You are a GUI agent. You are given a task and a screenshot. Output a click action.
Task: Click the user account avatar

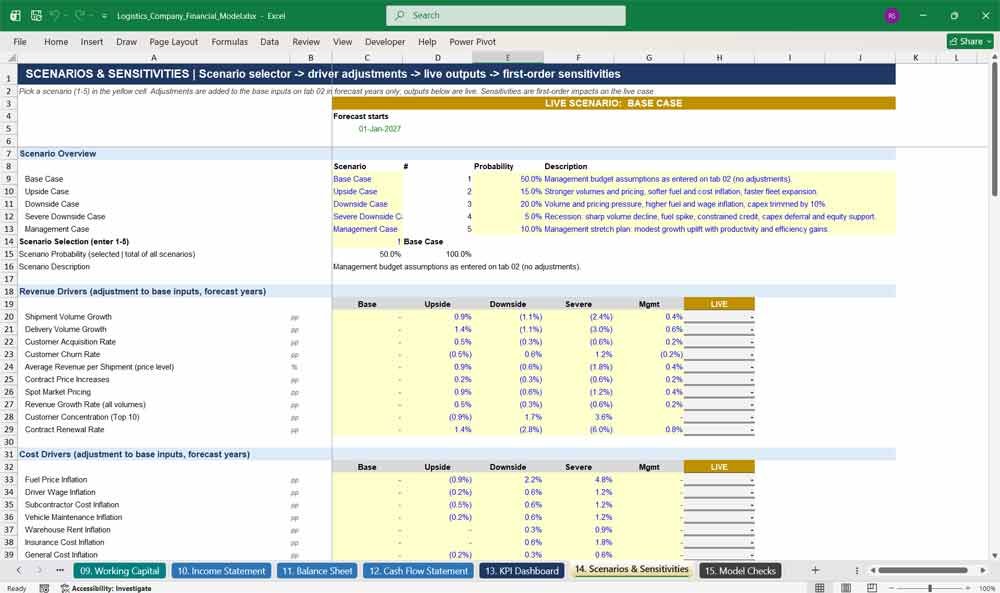pyautogui.click(x=892, y=15)
